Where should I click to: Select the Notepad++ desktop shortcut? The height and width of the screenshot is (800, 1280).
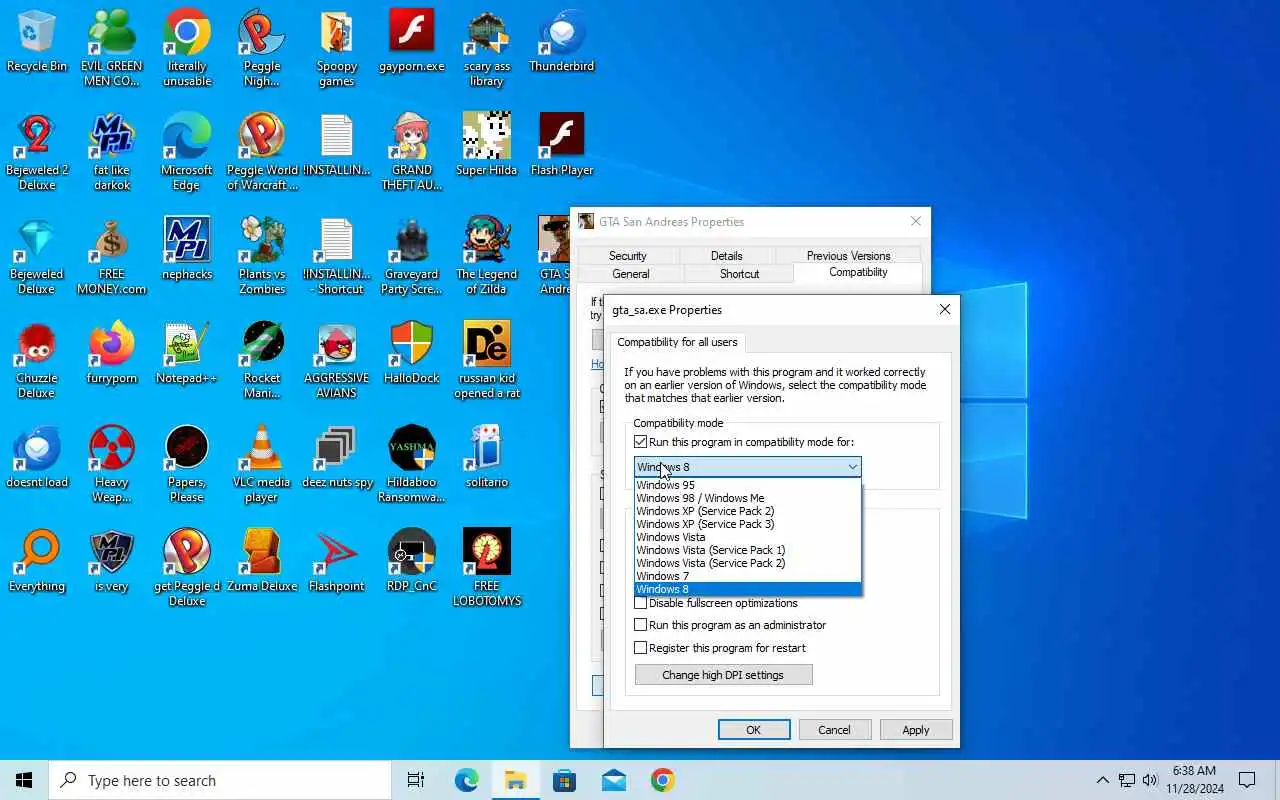click(187, 353)
